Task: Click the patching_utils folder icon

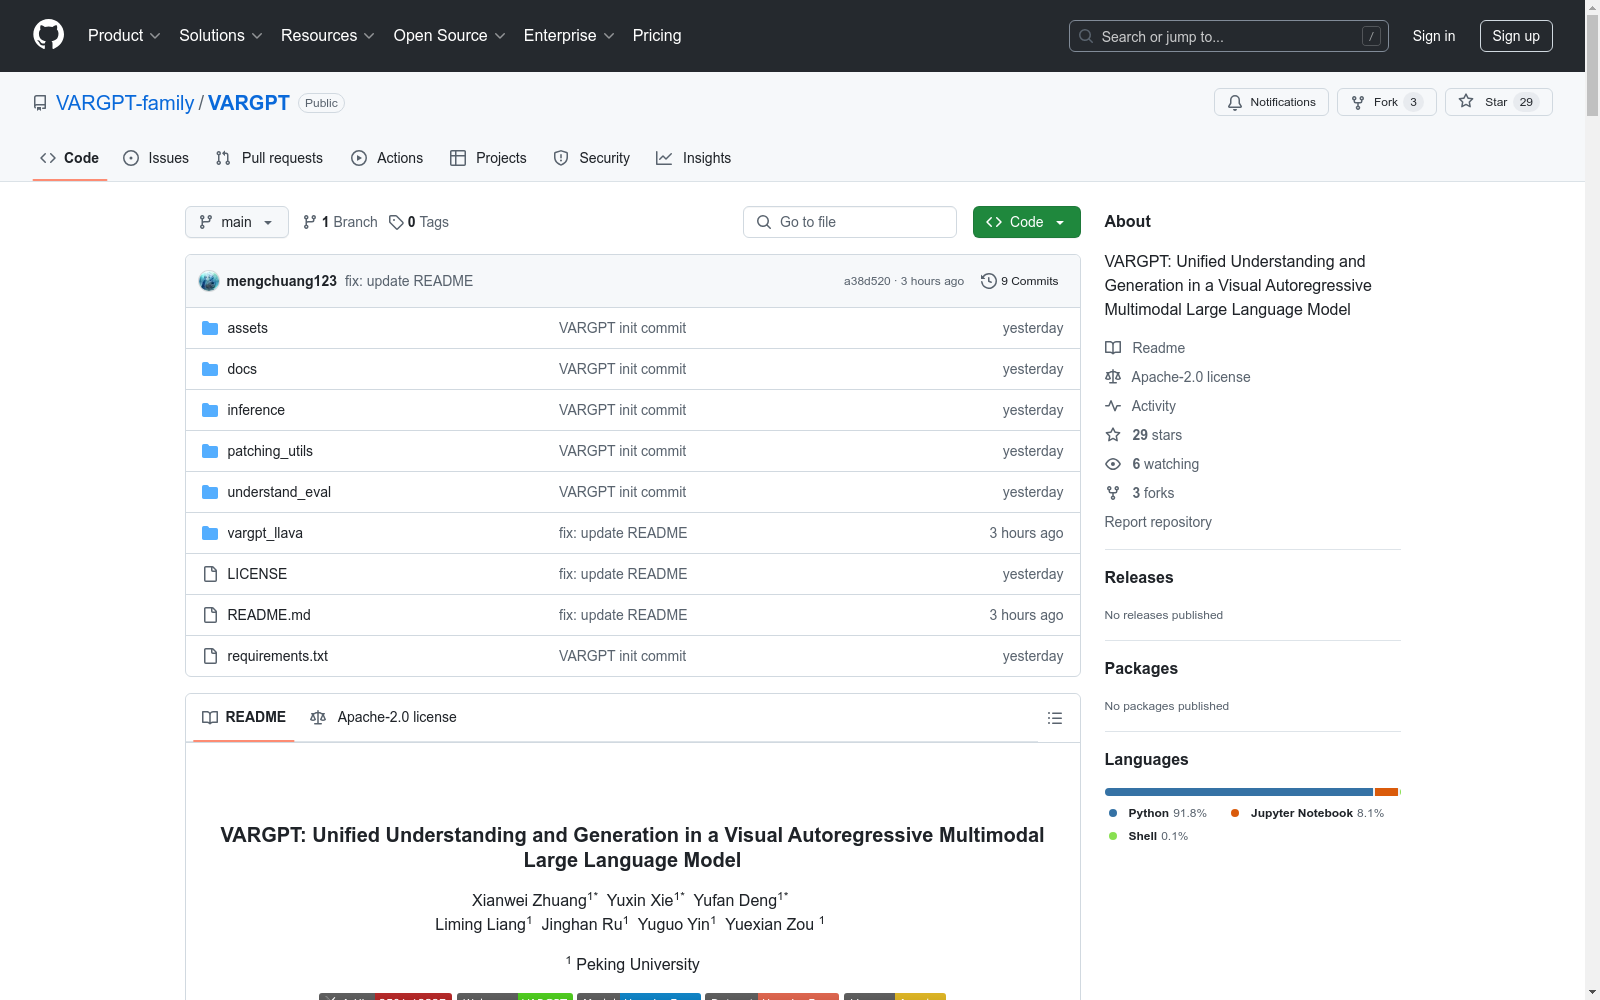Action: 210,451
